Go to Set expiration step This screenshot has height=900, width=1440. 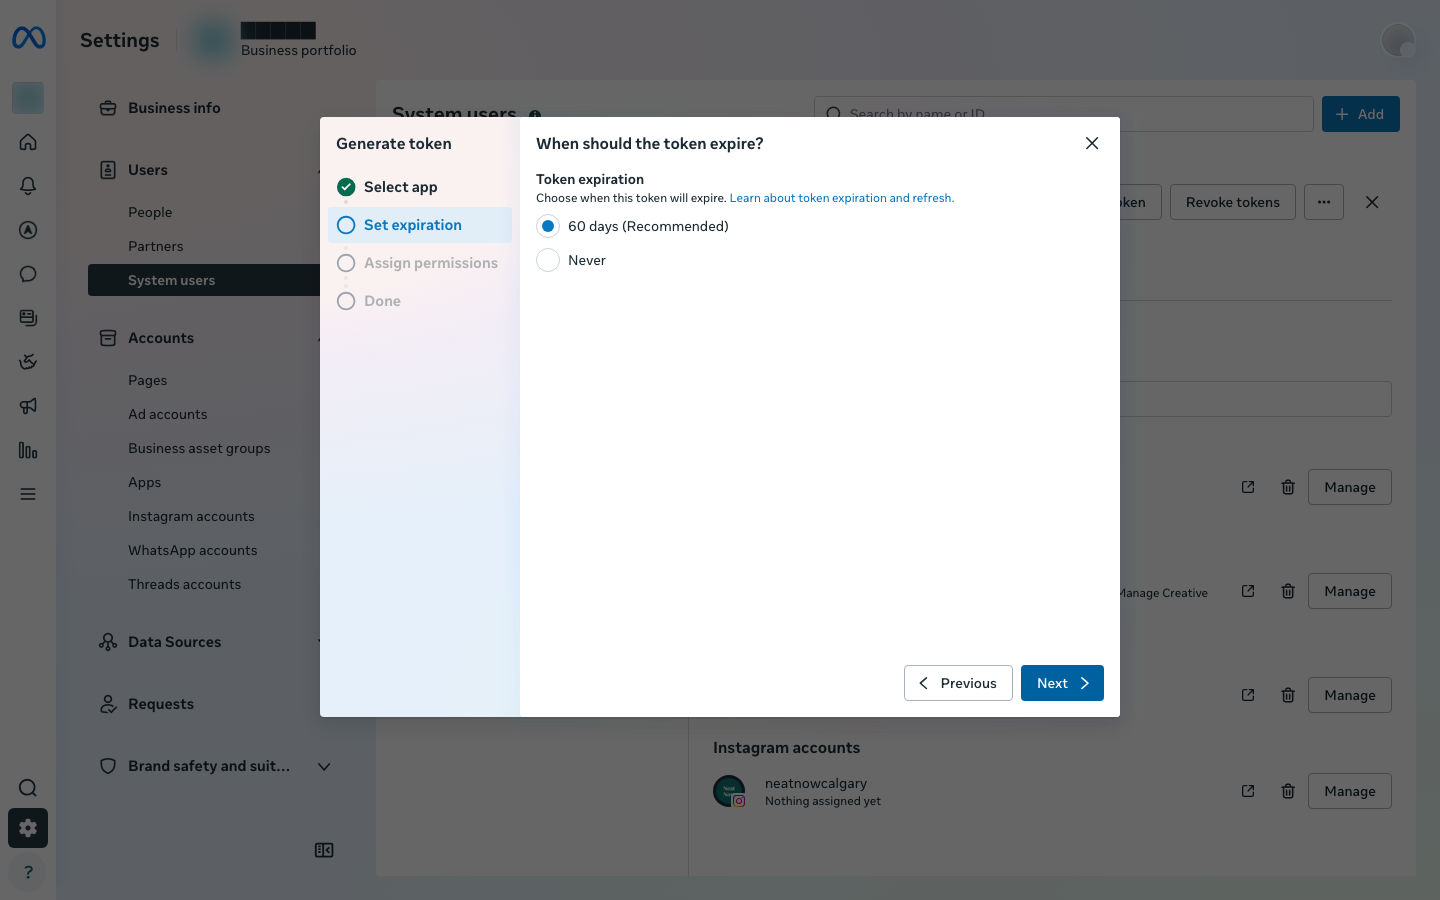[420, 225]
